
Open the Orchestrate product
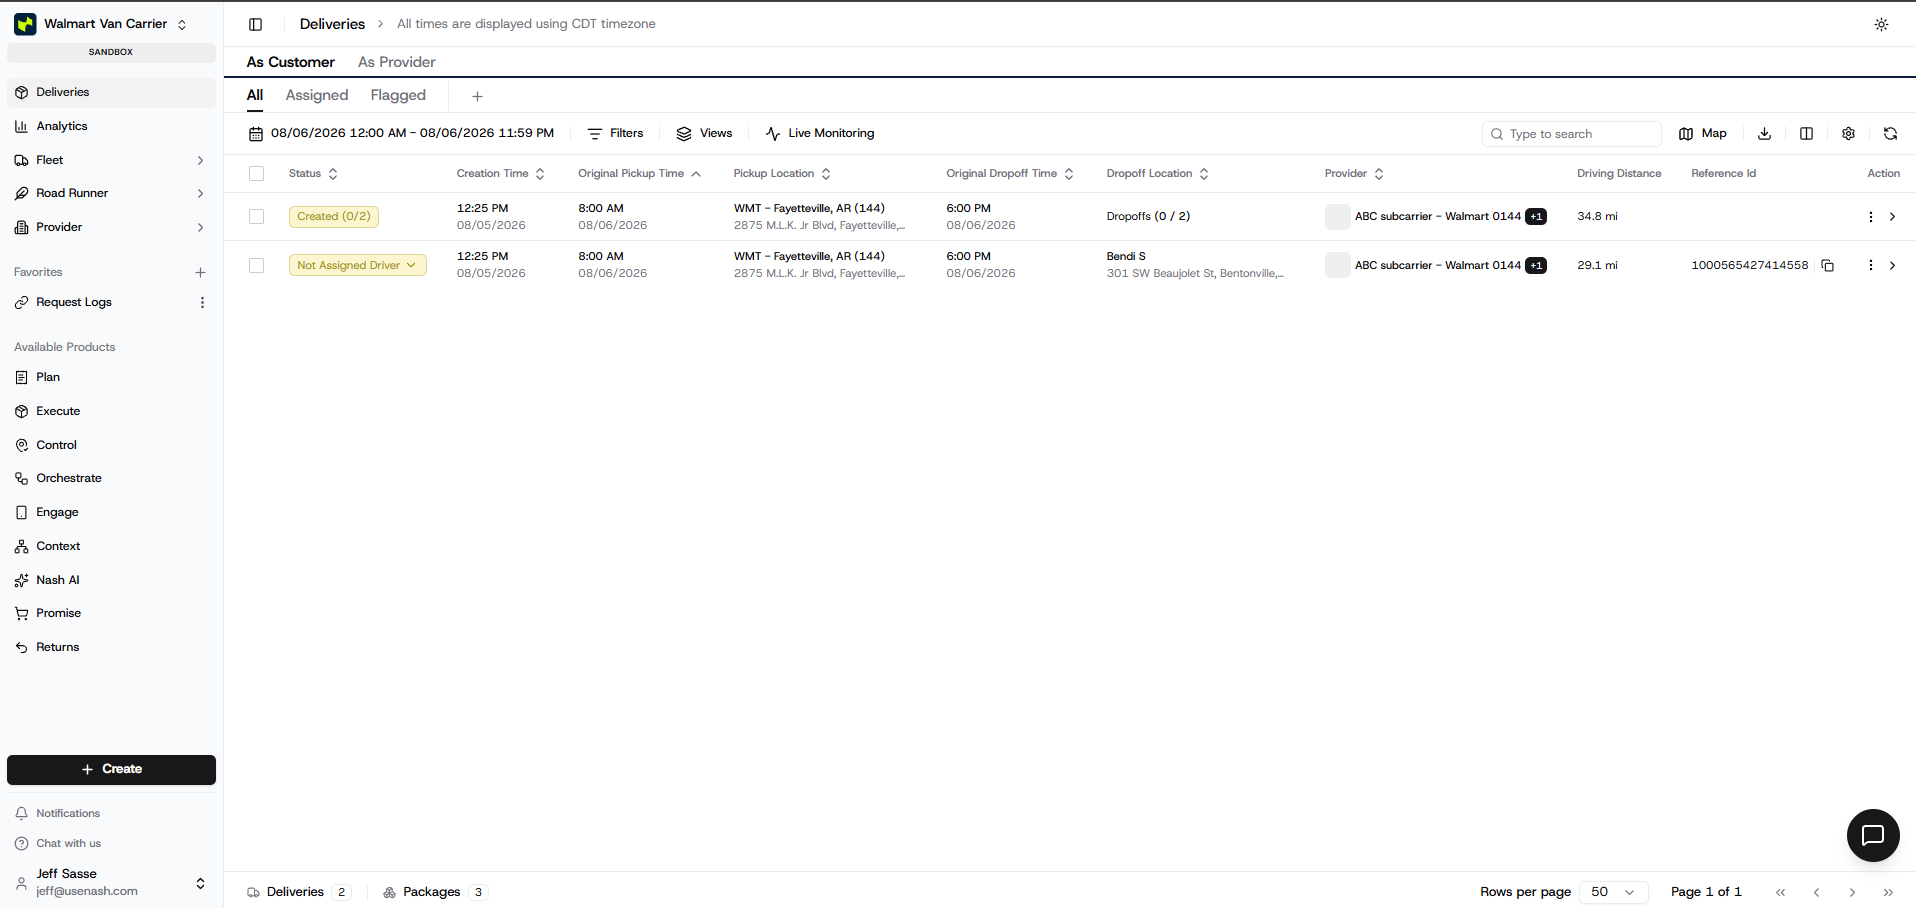tap(111, 478)
